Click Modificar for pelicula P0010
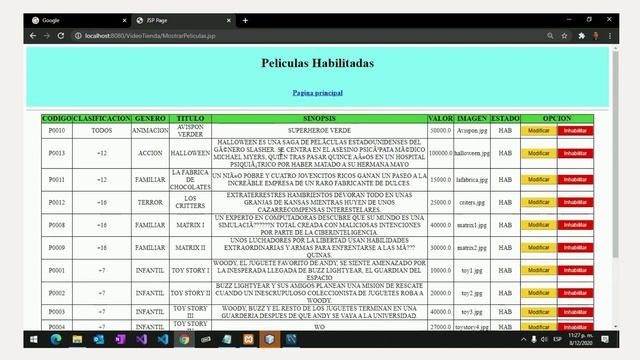Screen dimensions: 640x360 click(x=538, y=131)
